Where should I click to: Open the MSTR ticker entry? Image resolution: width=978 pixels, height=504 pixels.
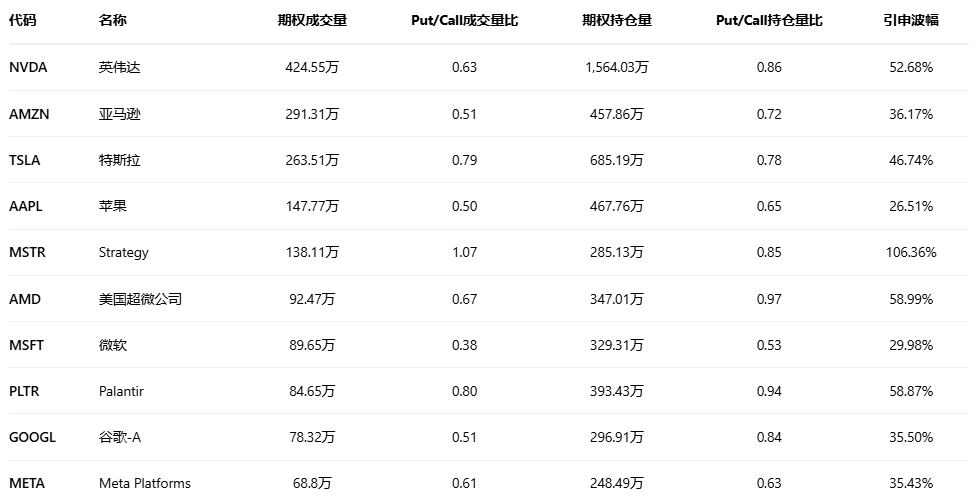(x=27, y=252)
